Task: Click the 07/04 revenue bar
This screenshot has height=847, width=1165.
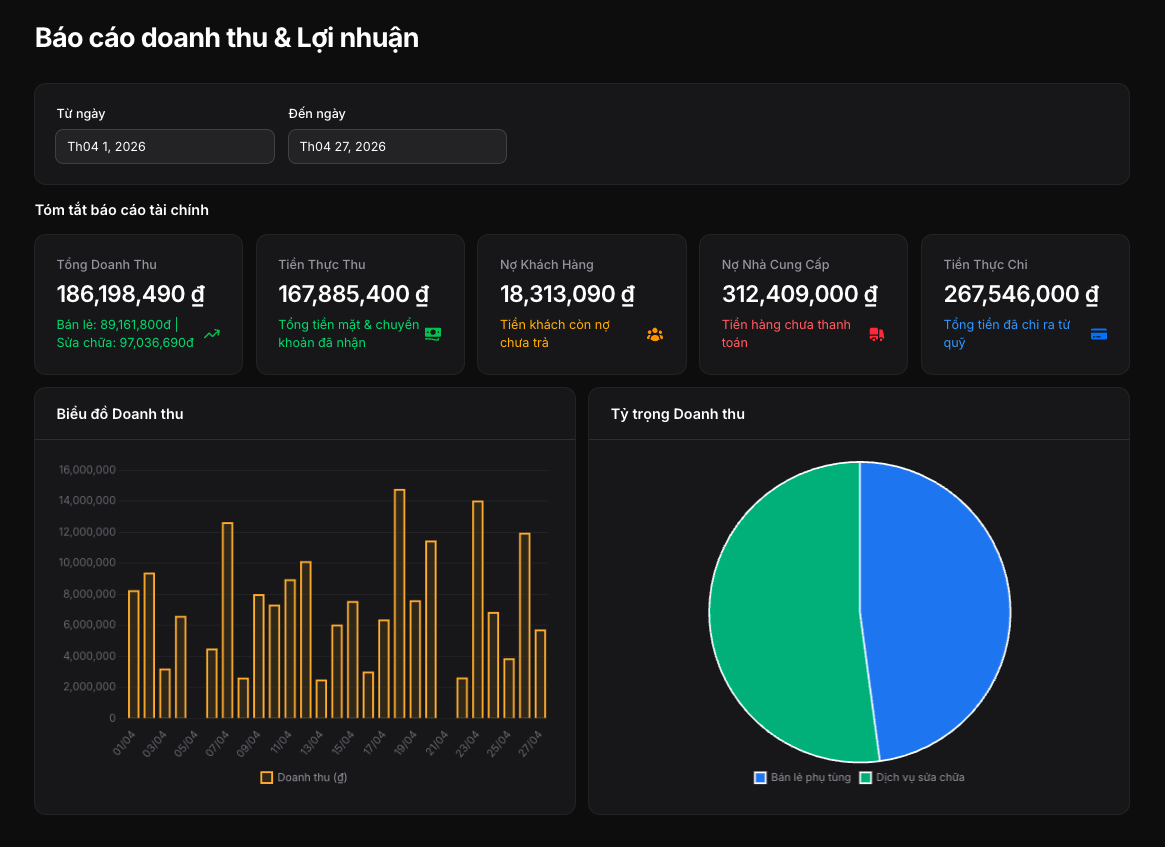Action: pyautogui.click(x=227, y=620)
